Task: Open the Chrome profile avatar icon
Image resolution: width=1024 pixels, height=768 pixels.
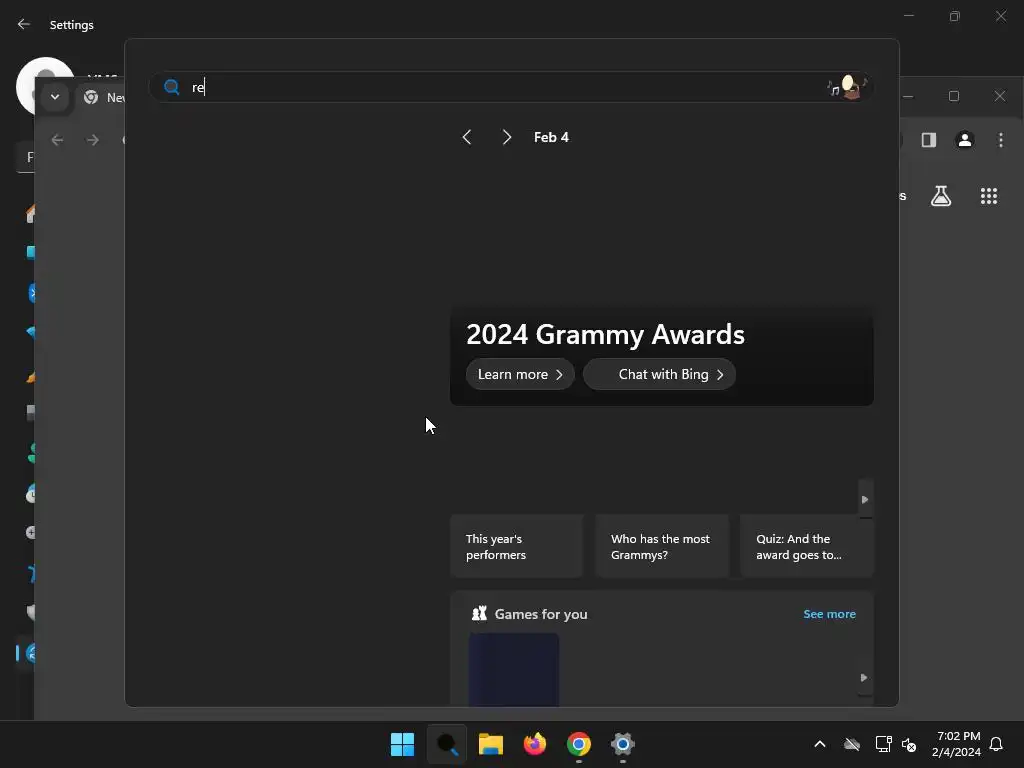Action: [x=965, y=140]
